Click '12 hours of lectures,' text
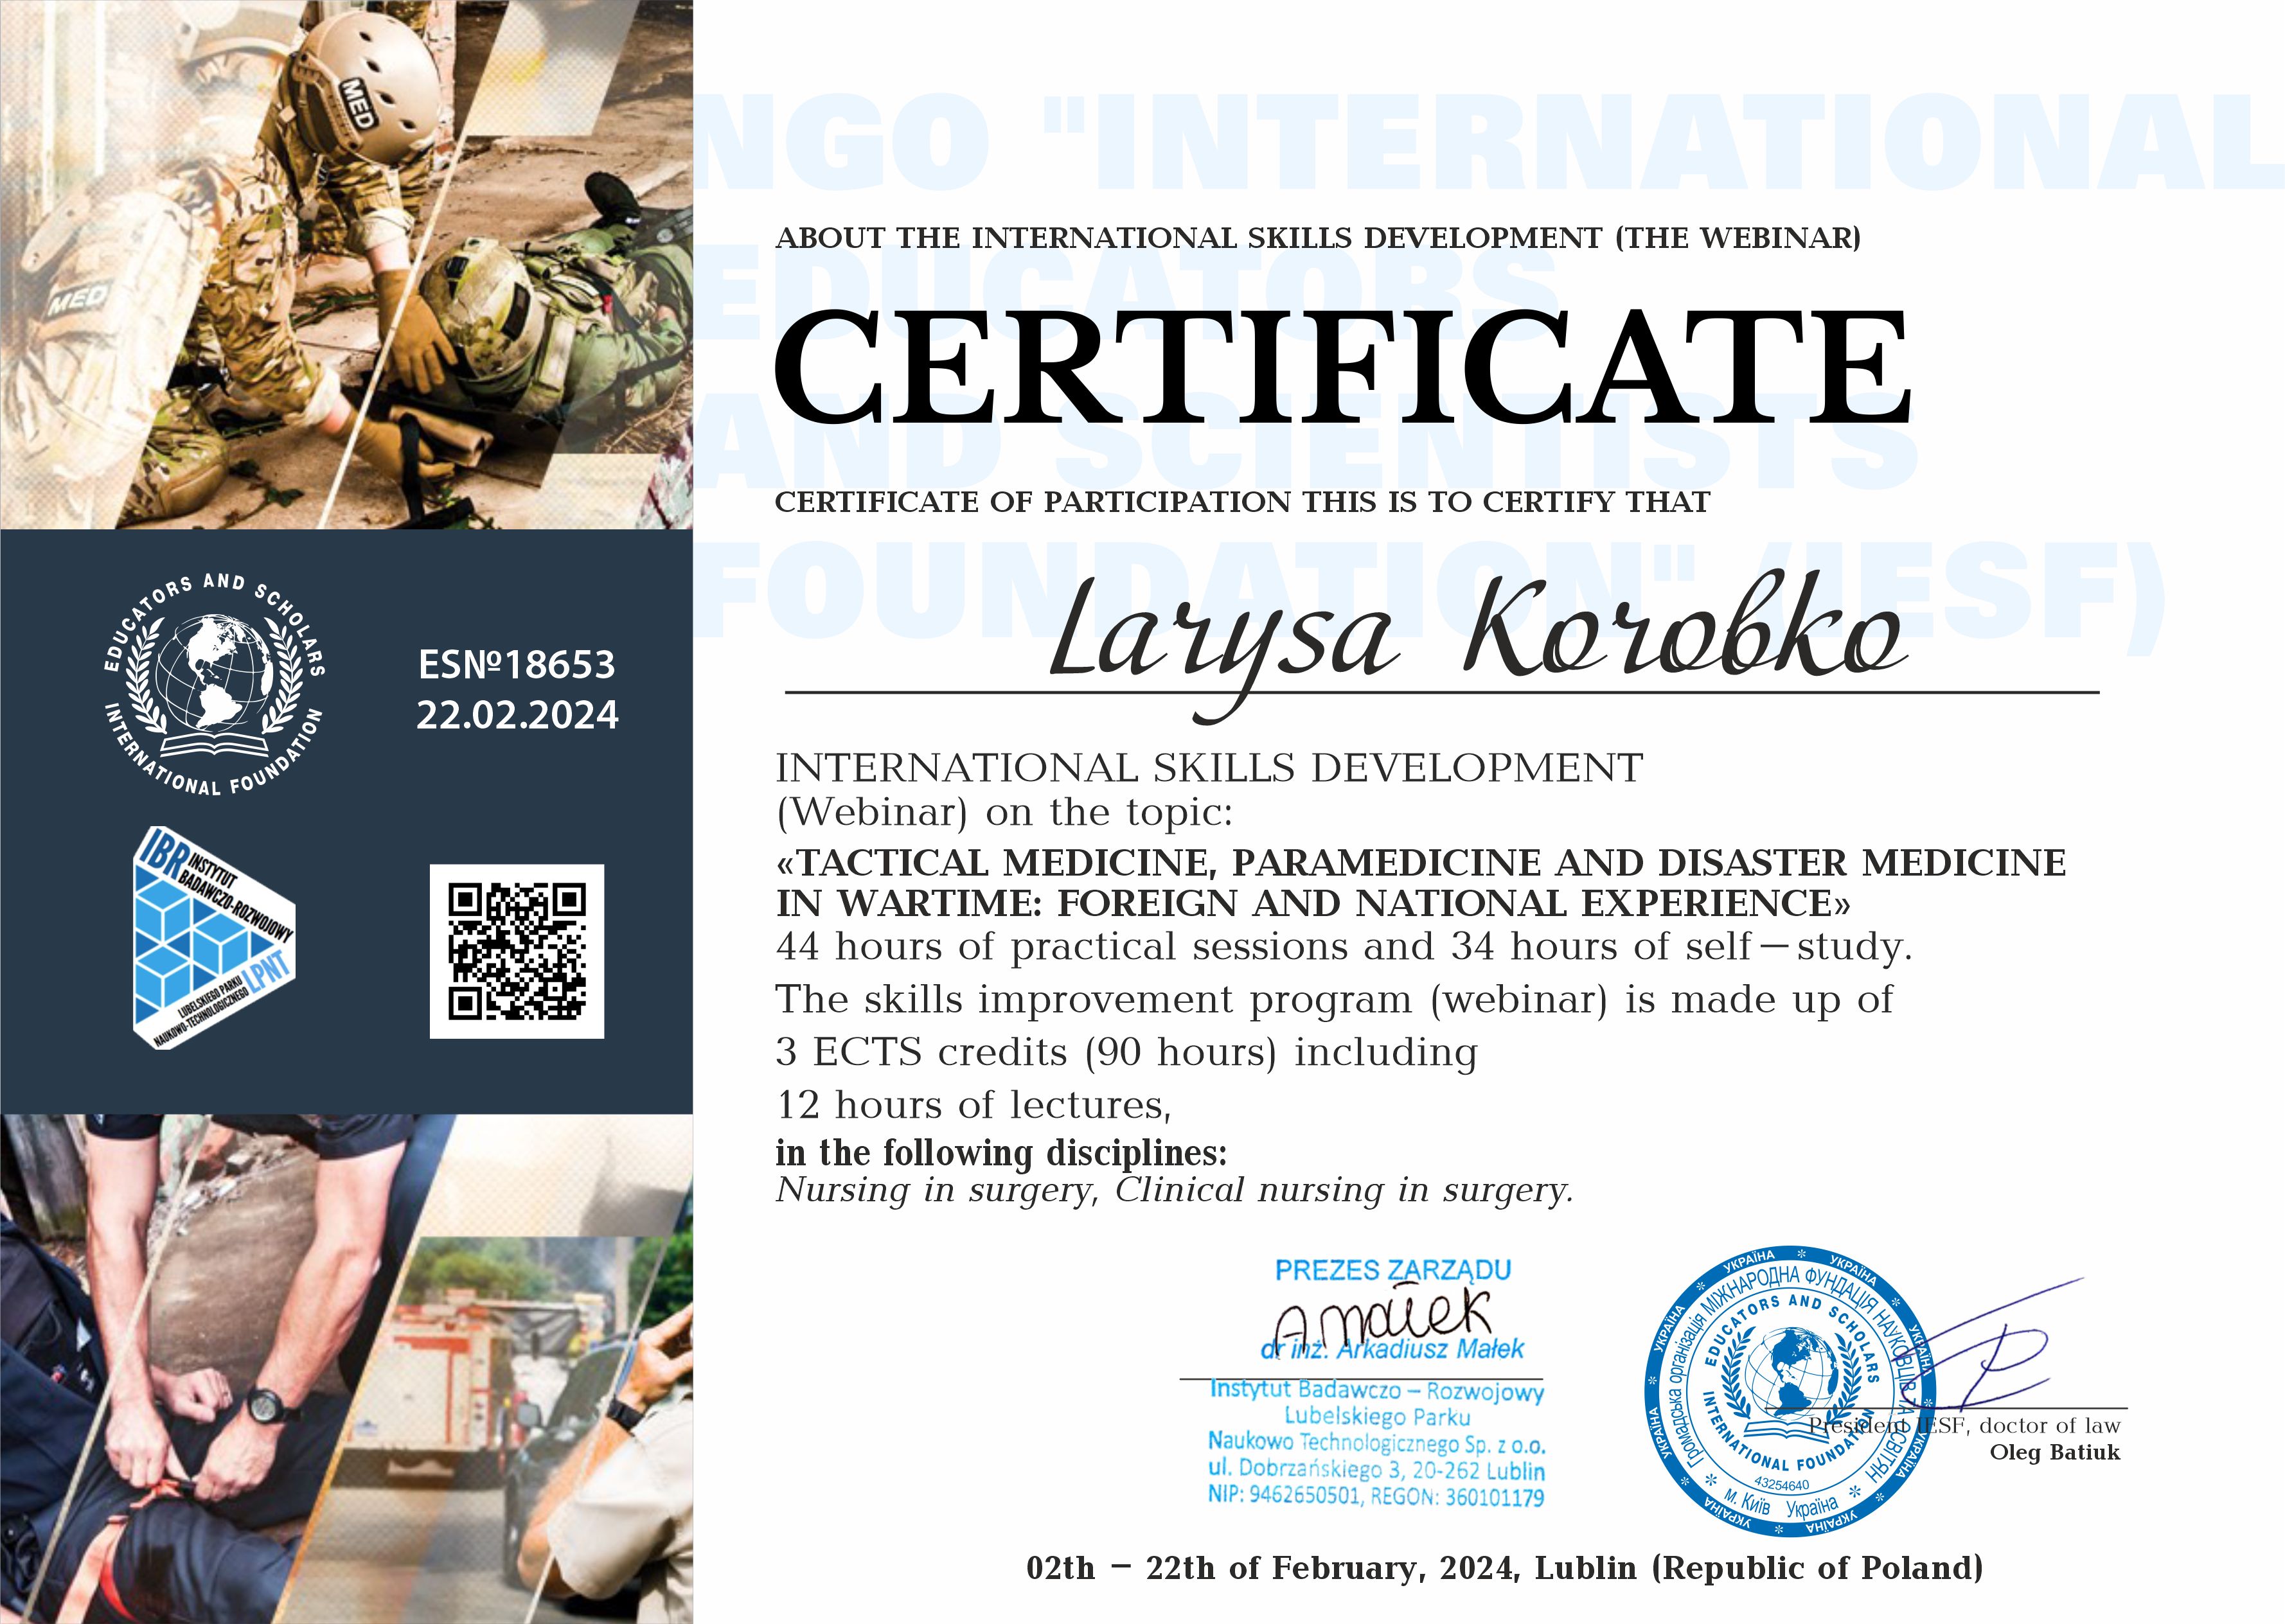Screen dimensions: 2285x1624 [974, 1105]
